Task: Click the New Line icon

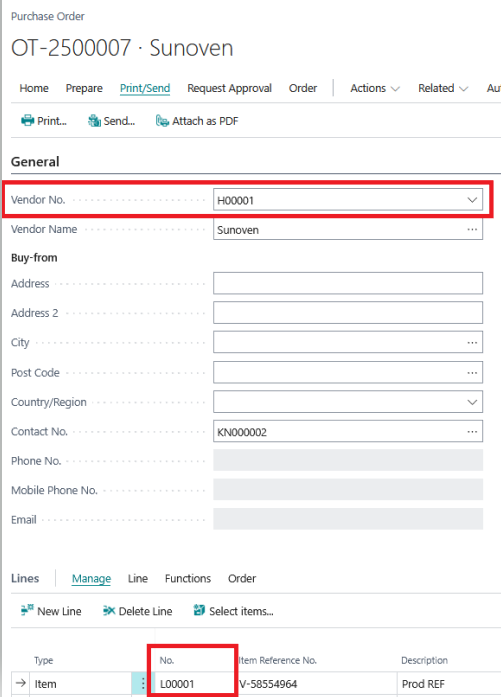Action: tap(27, 610)
